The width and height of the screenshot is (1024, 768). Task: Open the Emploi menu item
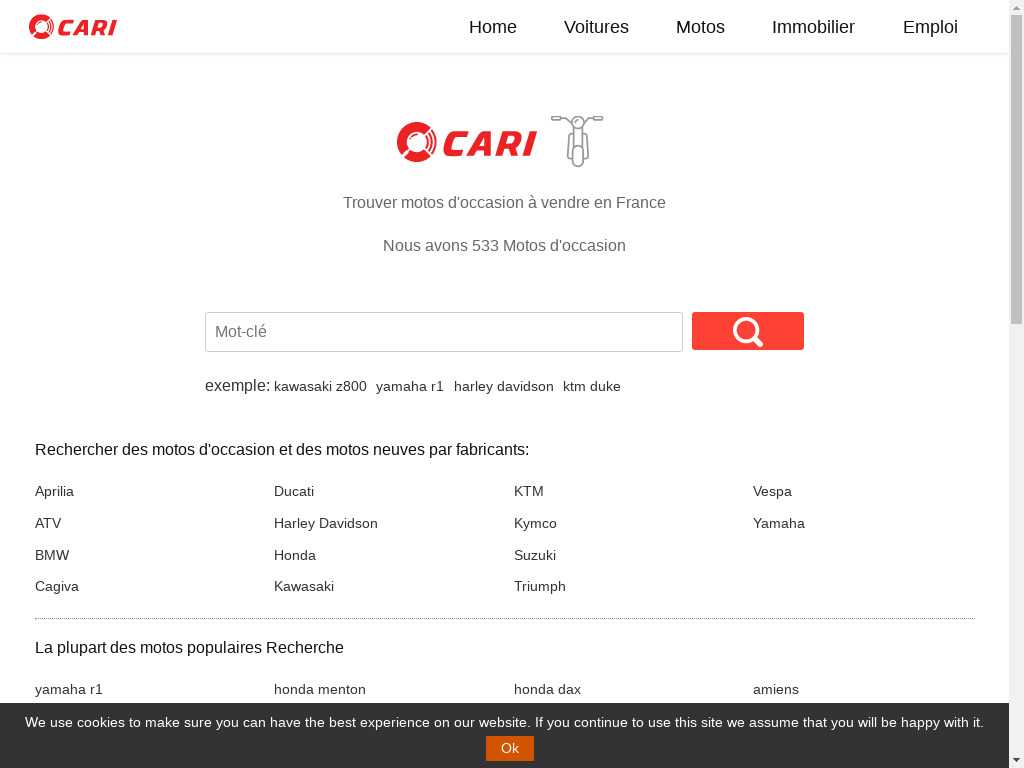click(x=930, y=27)
